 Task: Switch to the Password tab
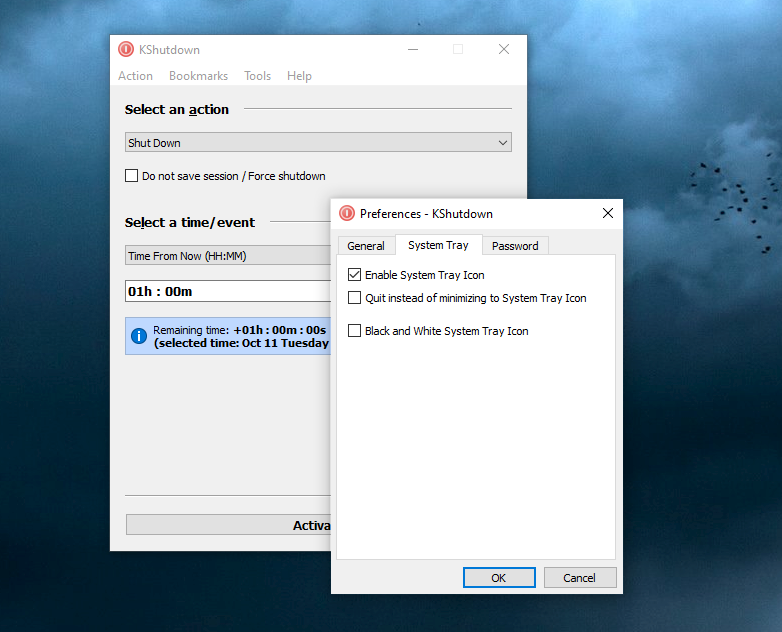(x=515, y=246)
